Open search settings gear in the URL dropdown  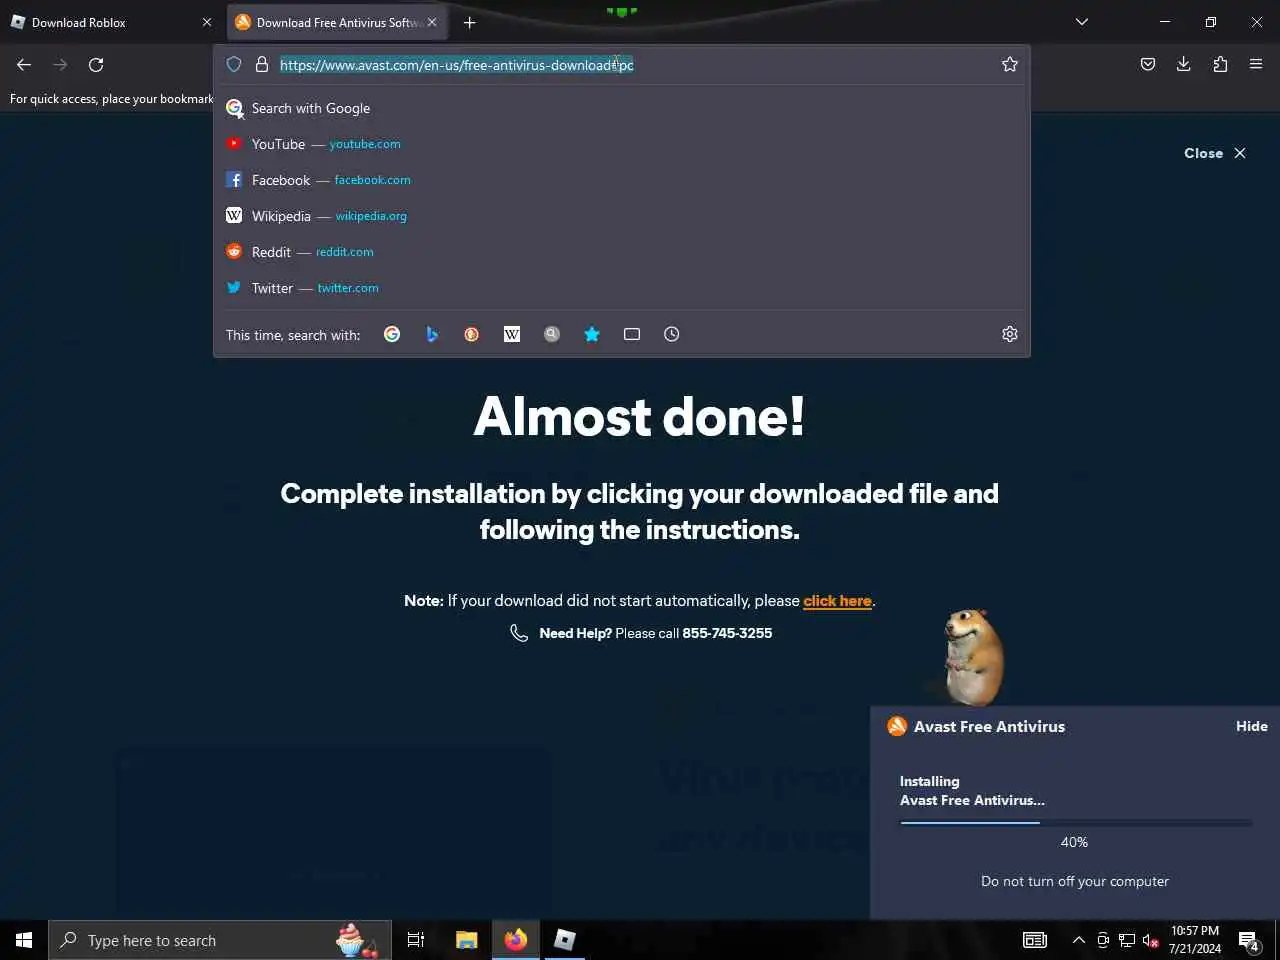(1010, 334)
